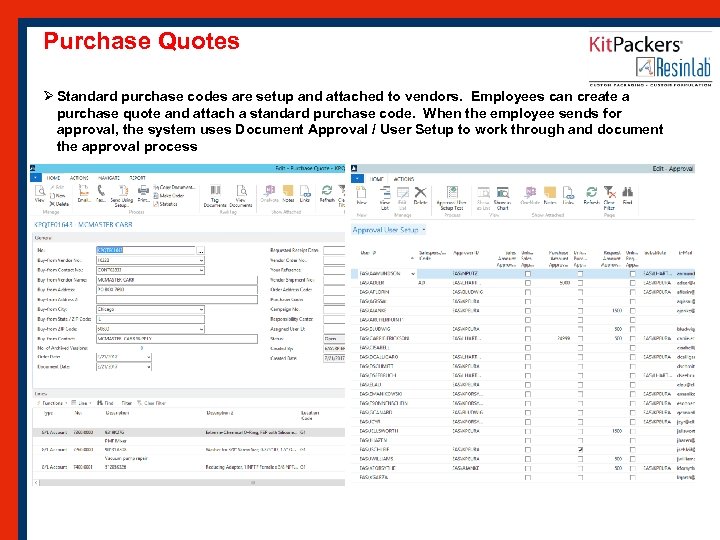Open Buy-from Contact No. dropdown
Viewport: 720px width, 540px height.
(x=201, y=270)
